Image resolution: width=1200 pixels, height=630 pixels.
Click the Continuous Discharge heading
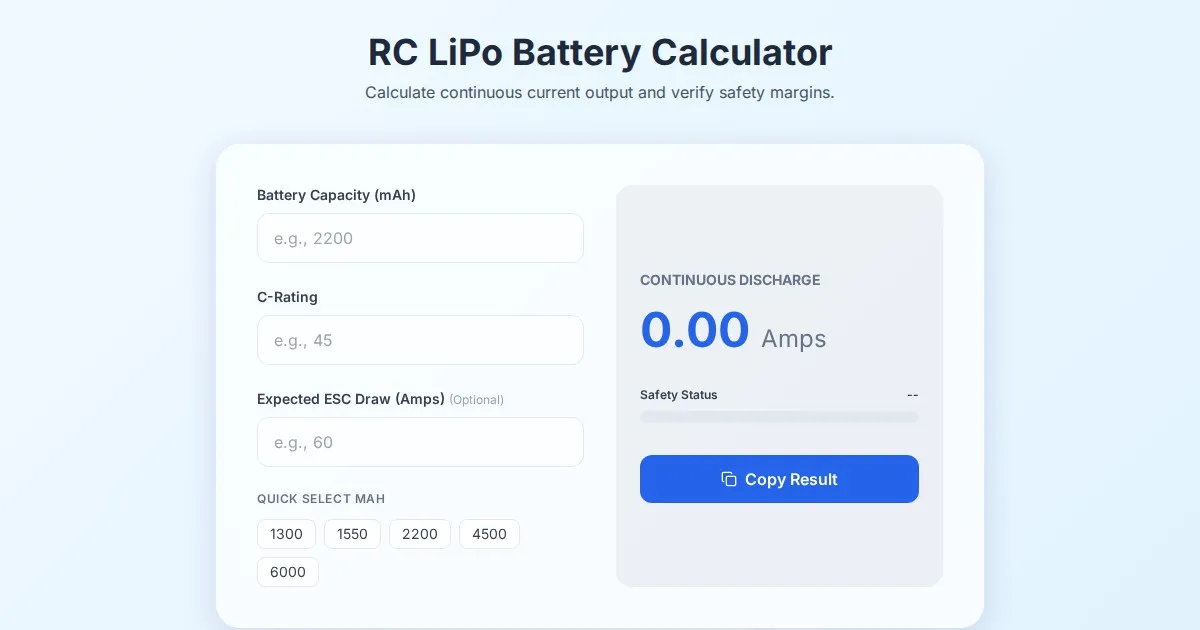pos(730,280)
